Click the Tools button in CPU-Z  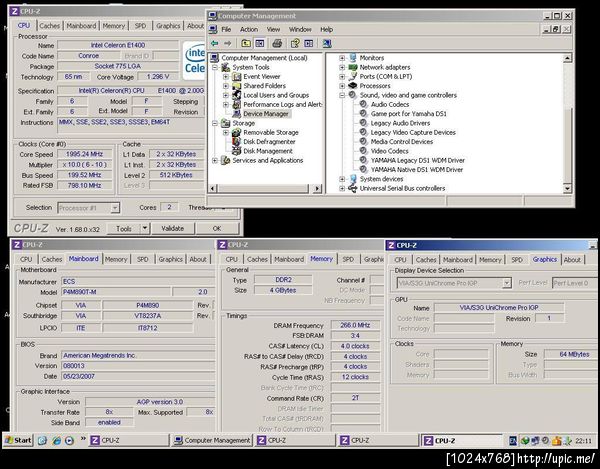click(x=124, y=228)
